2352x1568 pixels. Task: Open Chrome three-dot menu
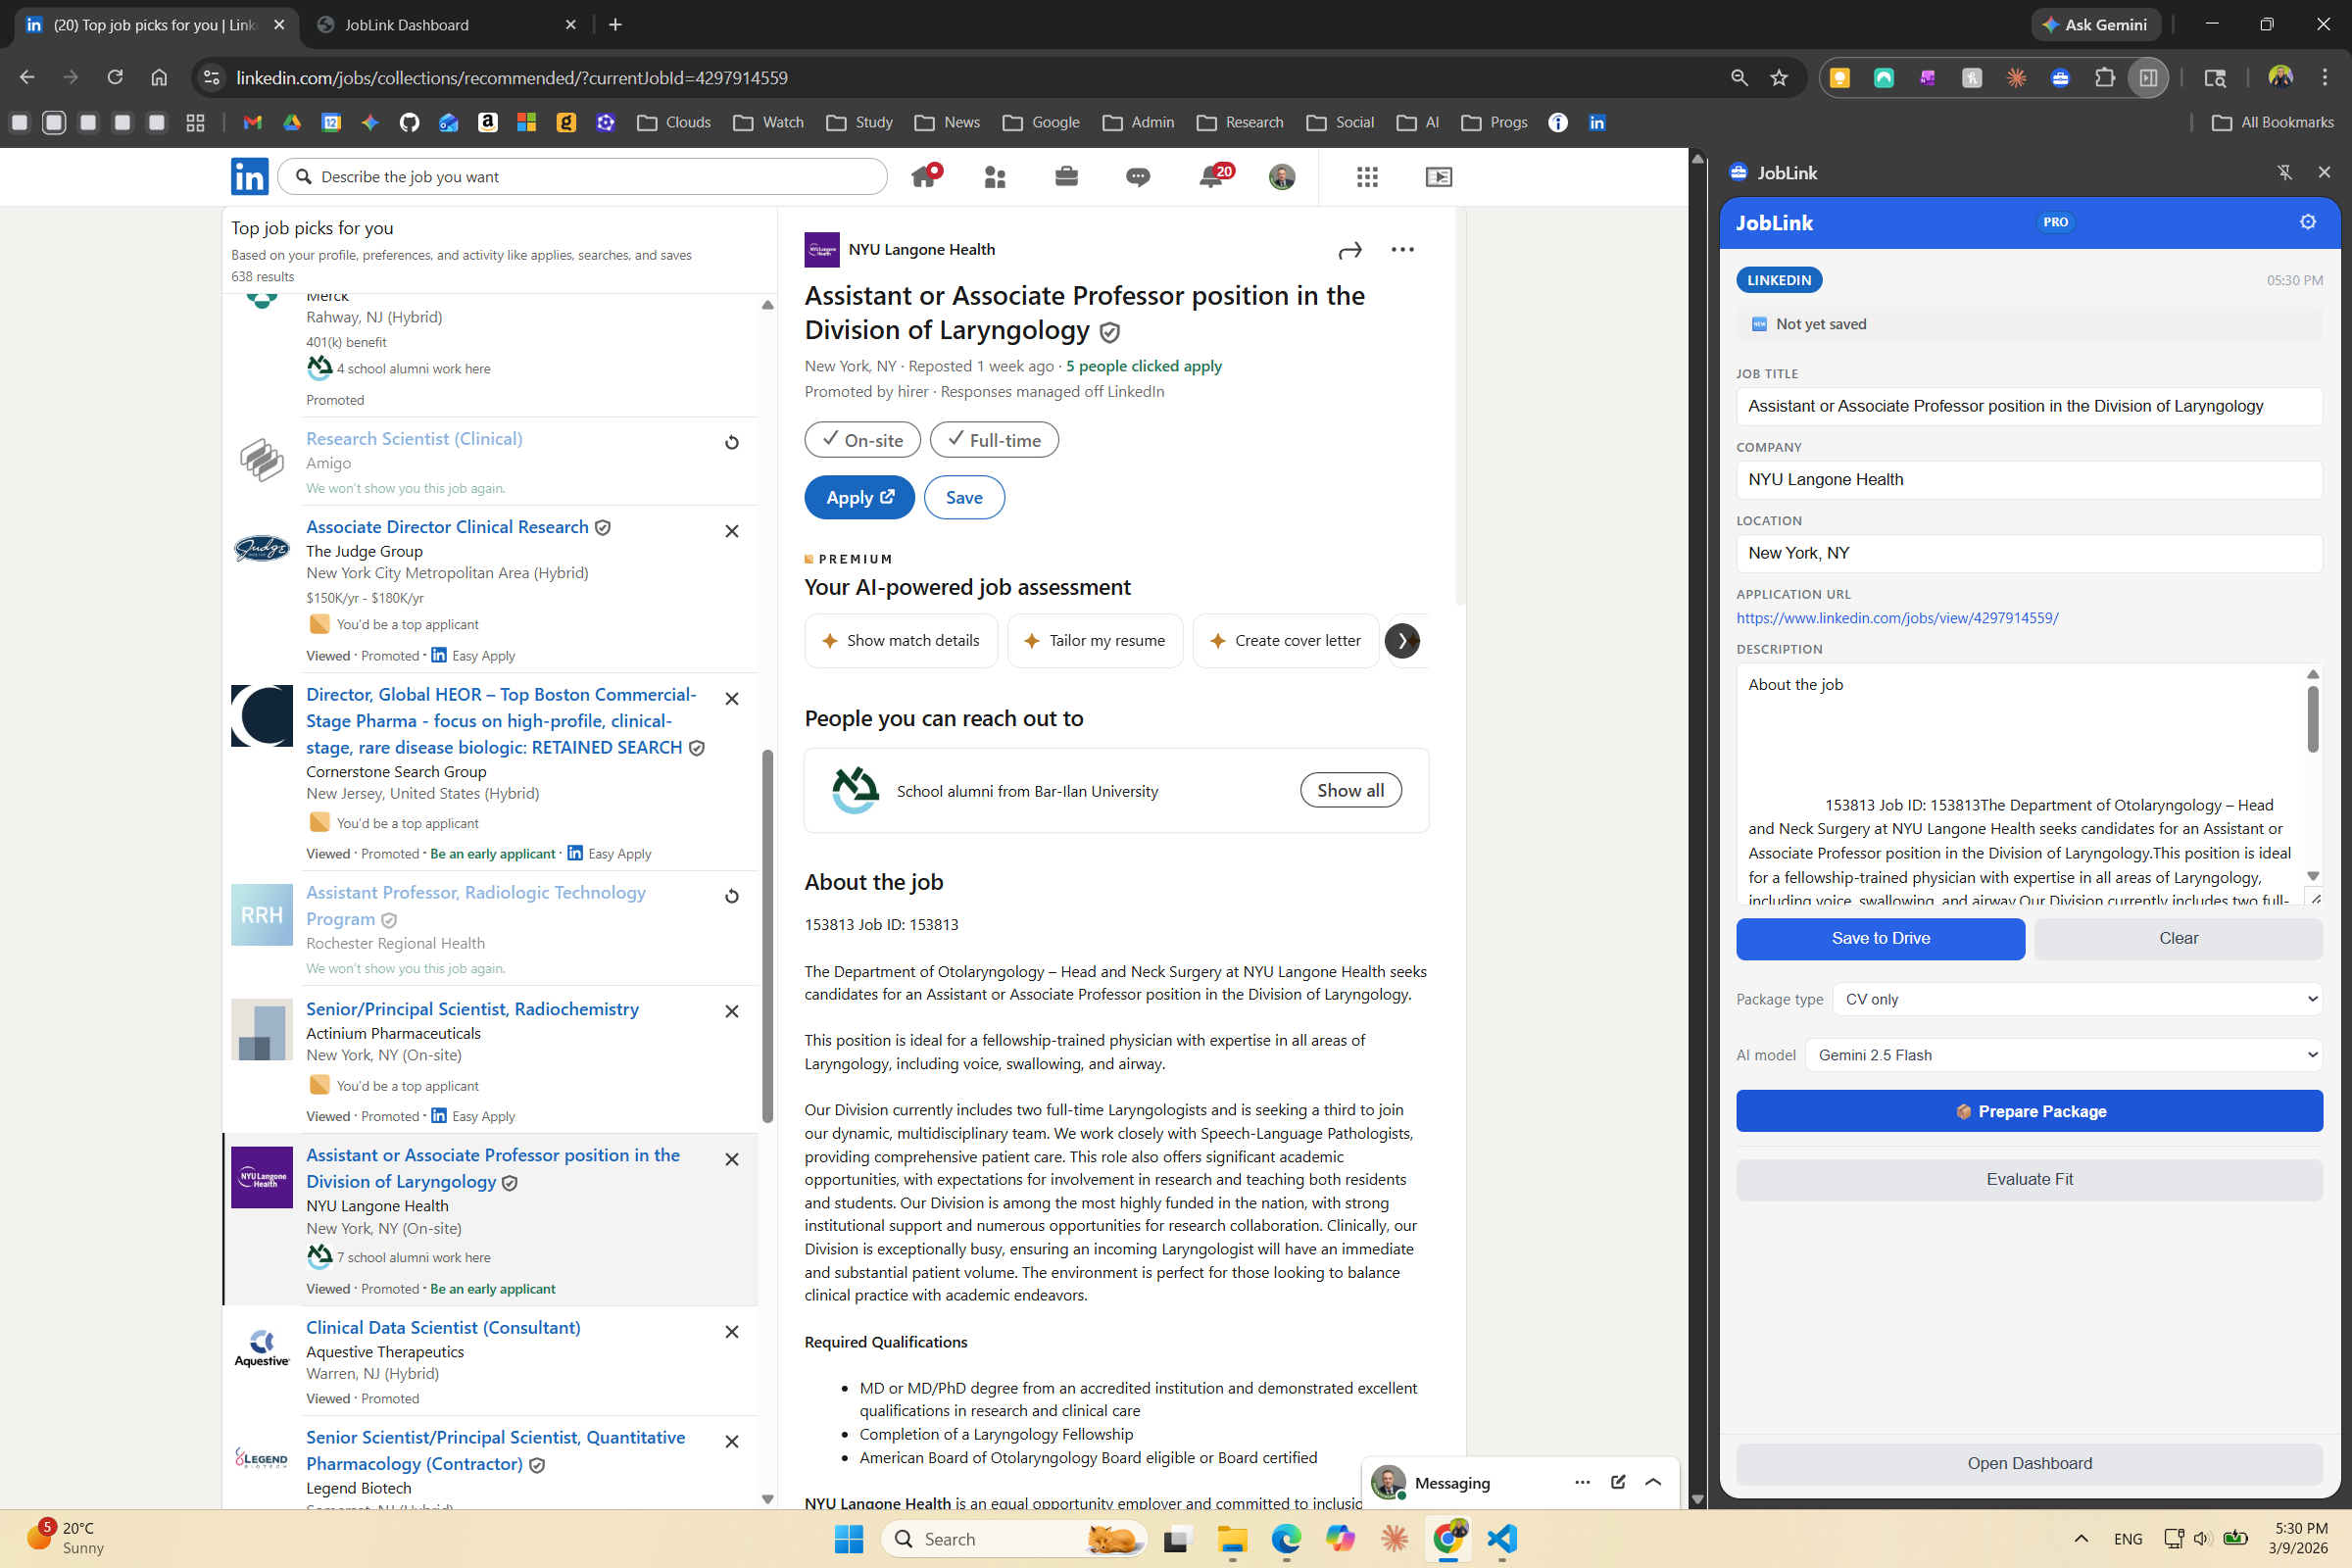(x=2324, y=78)
